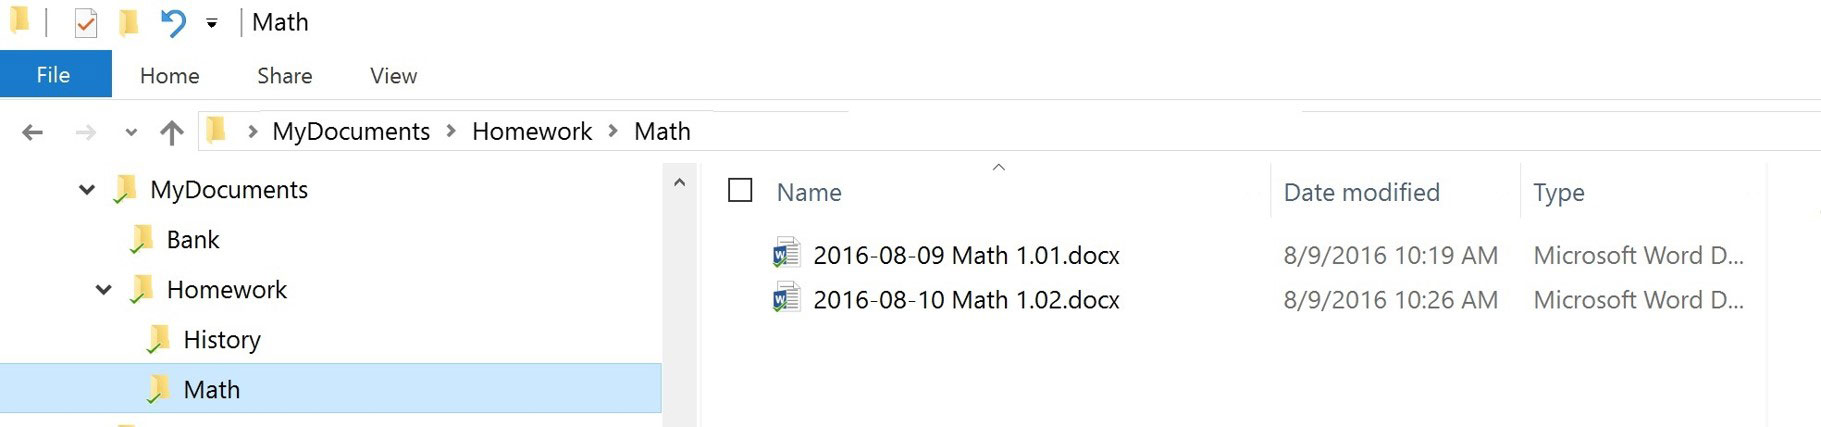Open the recent locations dropdown arrow
The image size is (1821, 427).
pos(131,132)
